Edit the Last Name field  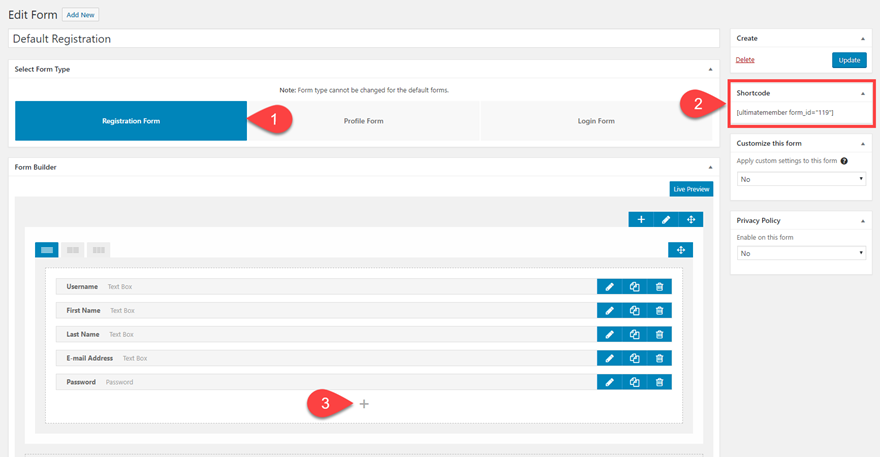click(x=609, y=335)
